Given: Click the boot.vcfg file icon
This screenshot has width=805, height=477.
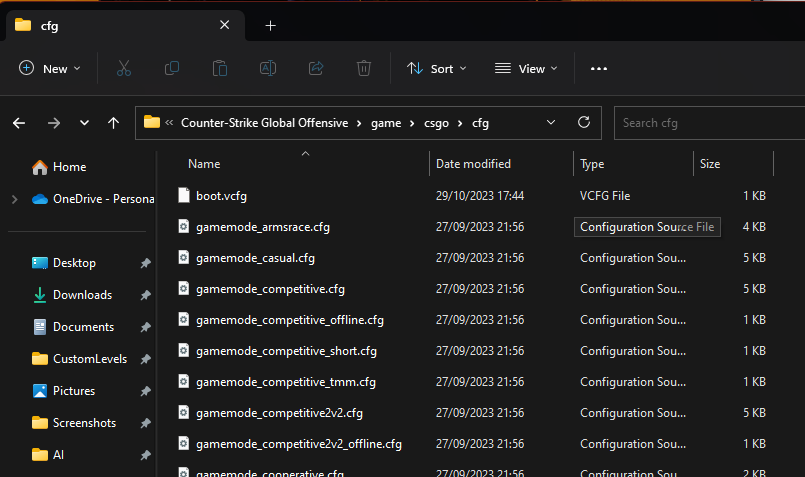Looking at the screenshot, I should tap(184, 195).
